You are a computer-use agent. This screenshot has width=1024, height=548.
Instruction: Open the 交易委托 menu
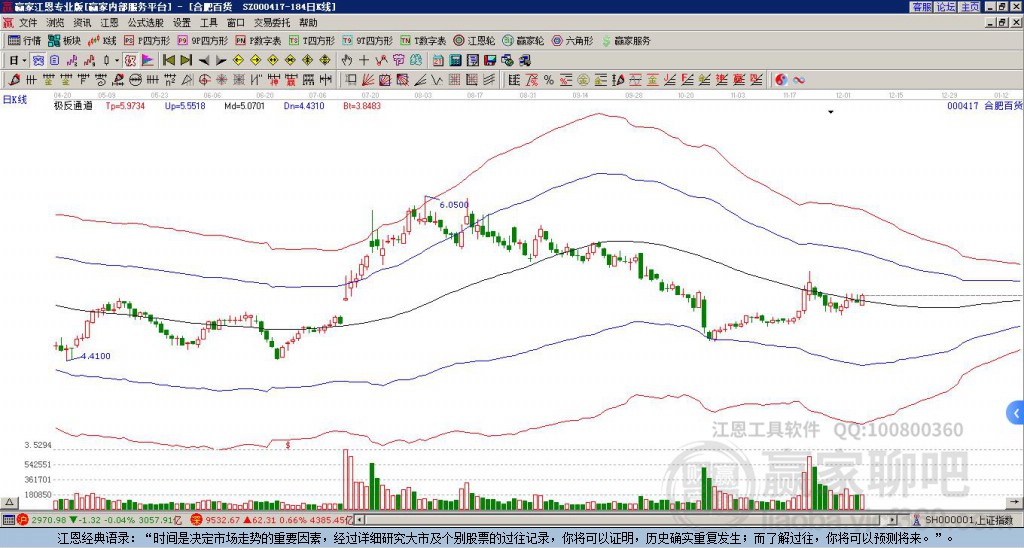click(x=272, y=23)
